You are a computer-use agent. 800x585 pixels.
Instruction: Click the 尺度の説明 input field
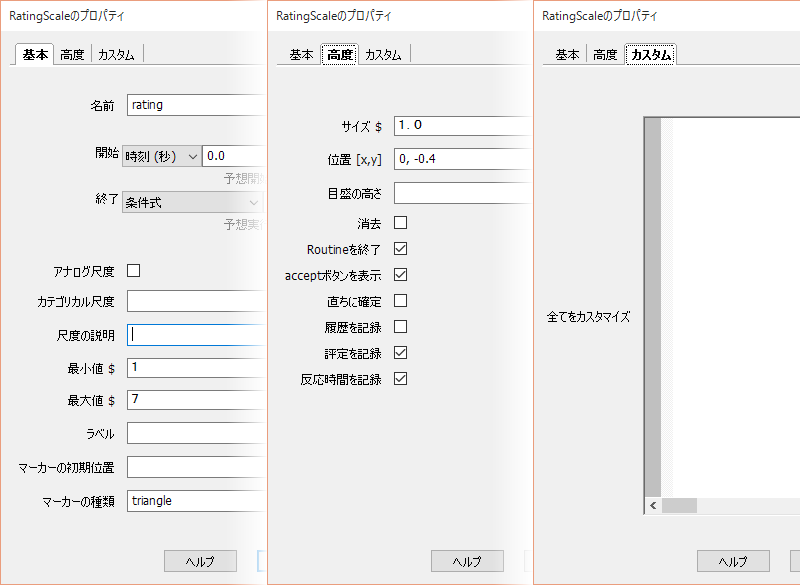pyautogui.click(x=196, y=335)
